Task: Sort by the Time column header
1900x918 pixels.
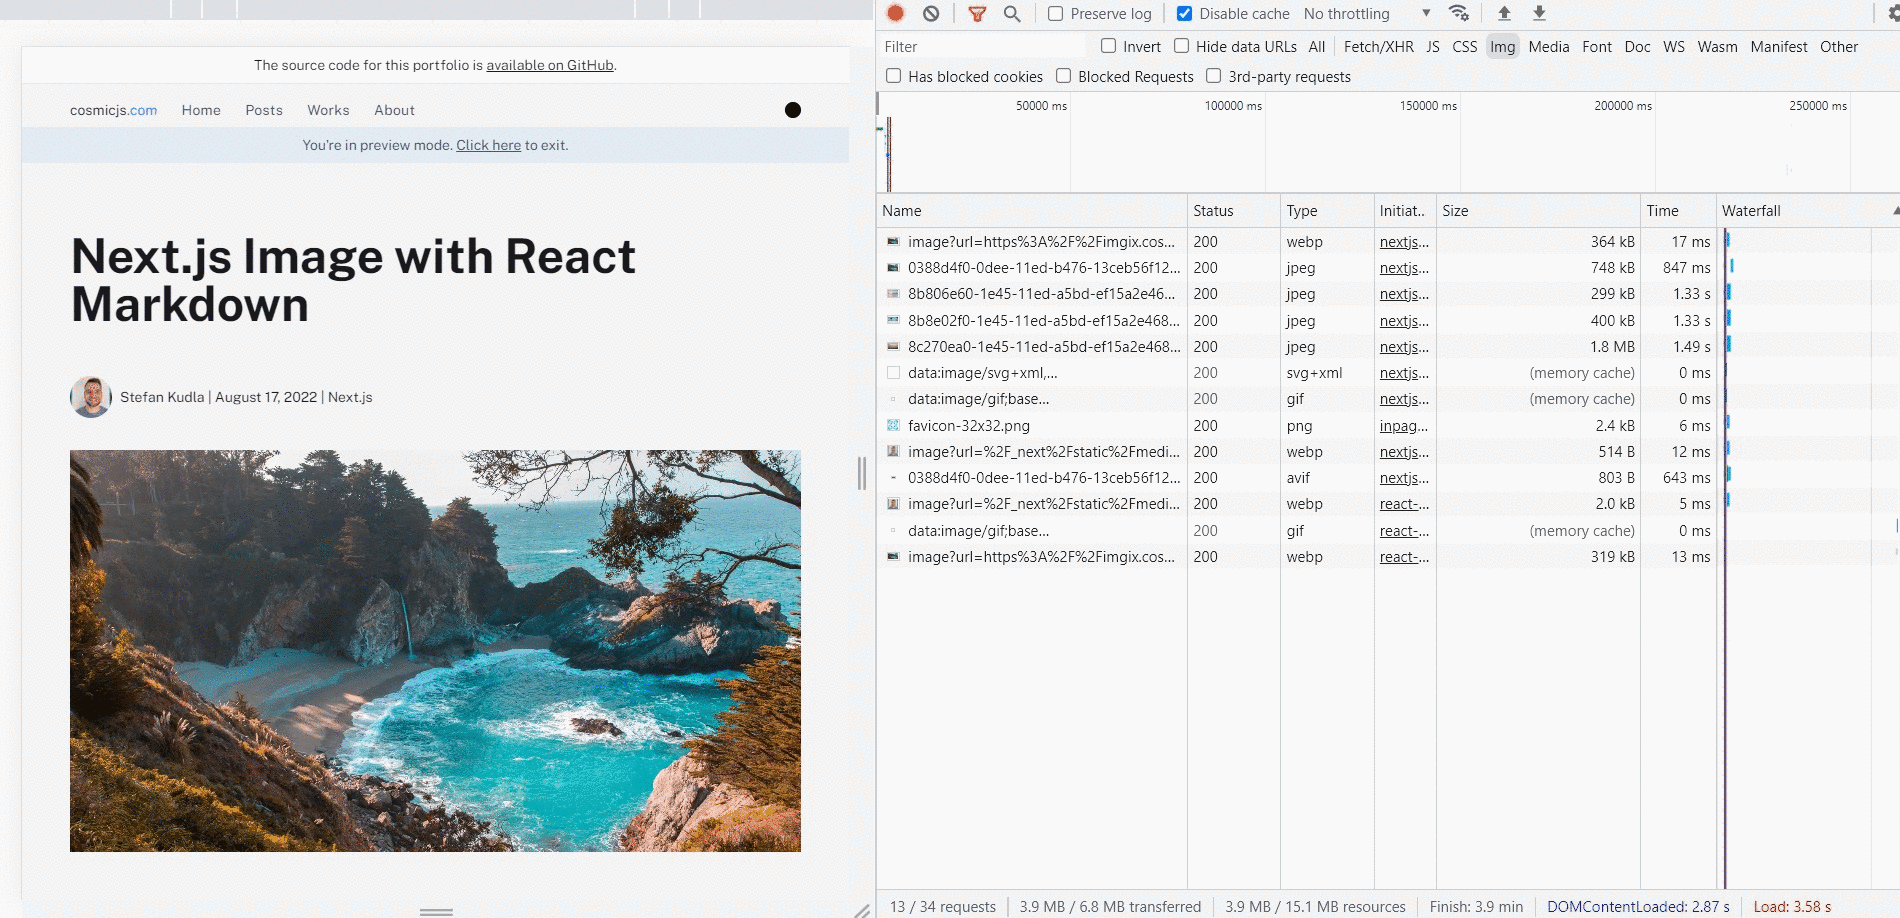Action: coord(1677,211)
